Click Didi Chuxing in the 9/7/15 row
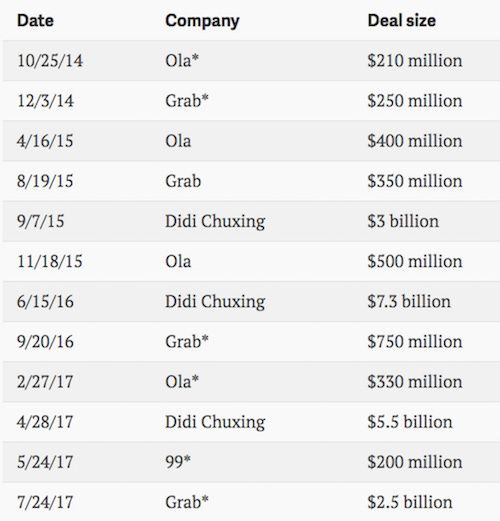The image size is (500, 521). point(215,222)
